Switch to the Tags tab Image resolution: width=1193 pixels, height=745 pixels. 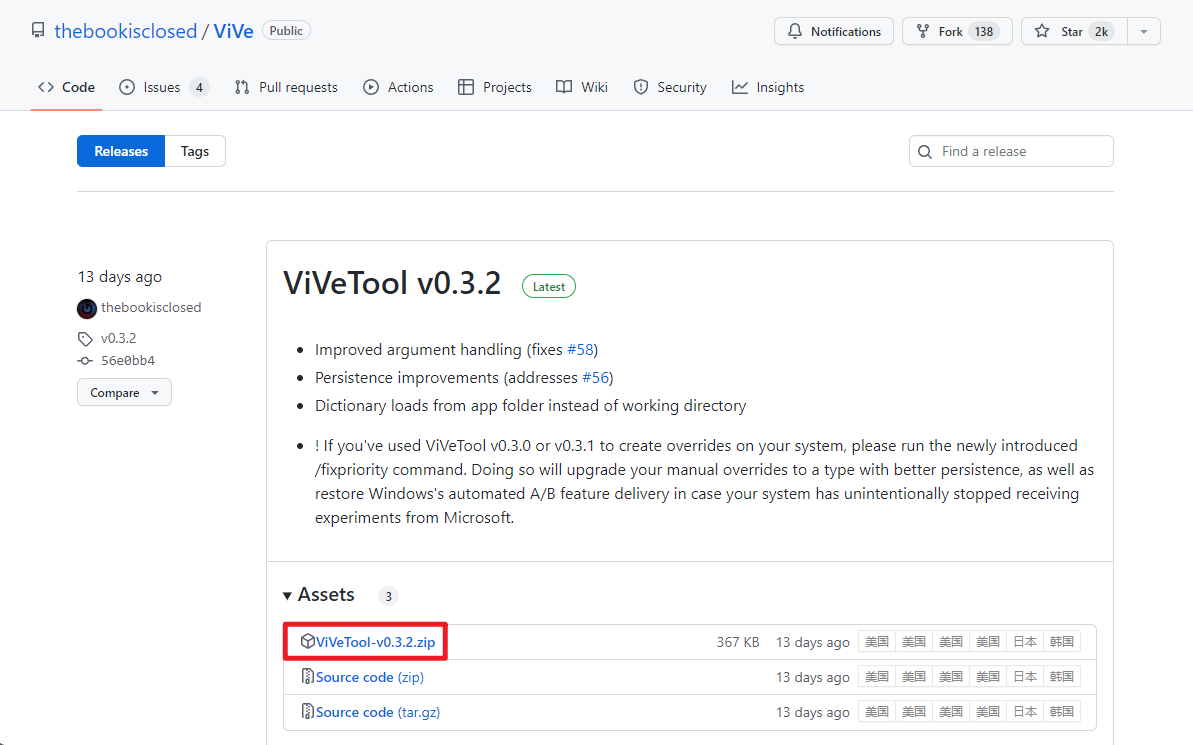(195, 151)
